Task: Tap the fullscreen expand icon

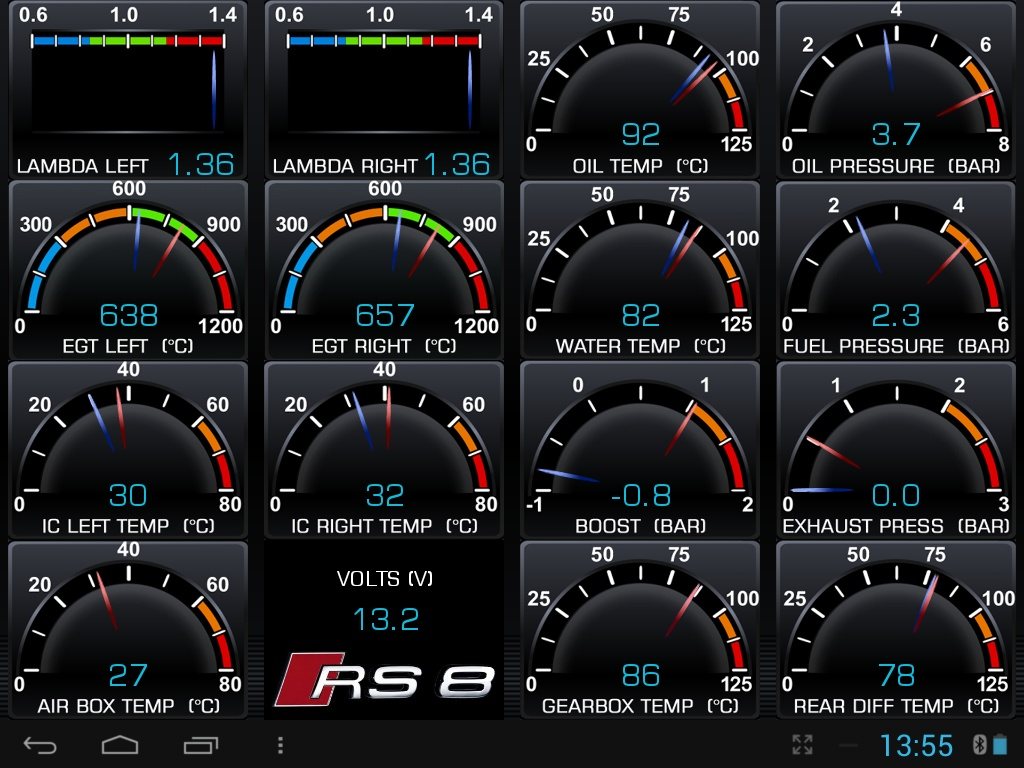Action: 802,744
